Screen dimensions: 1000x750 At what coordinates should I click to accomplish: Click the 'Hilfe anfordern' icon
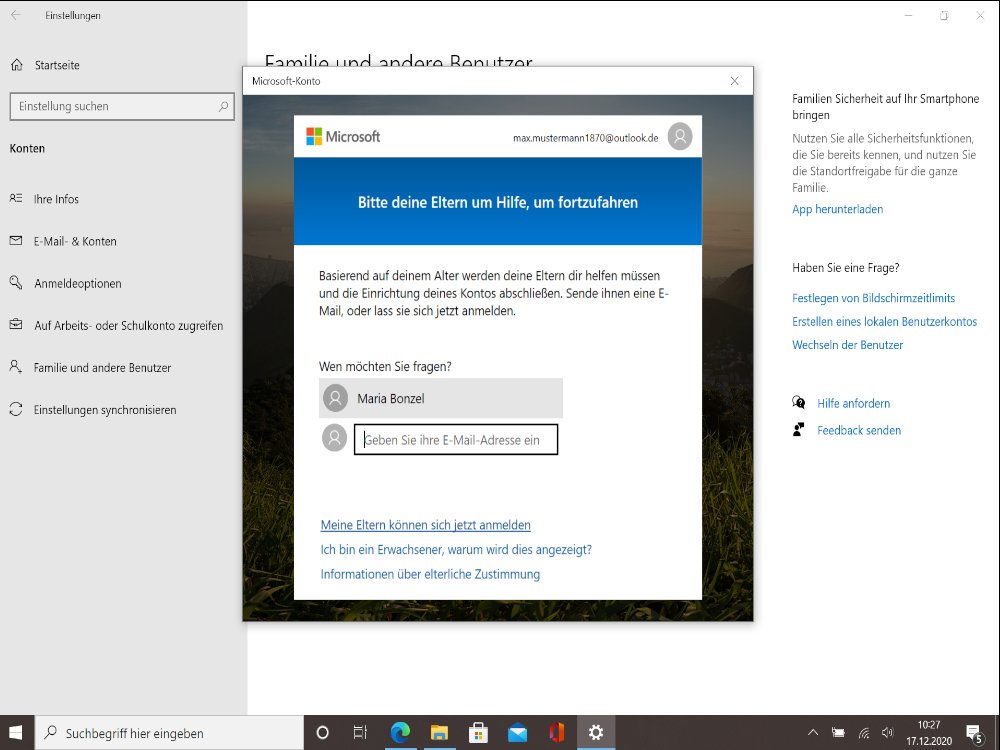(x=799, y=403)
